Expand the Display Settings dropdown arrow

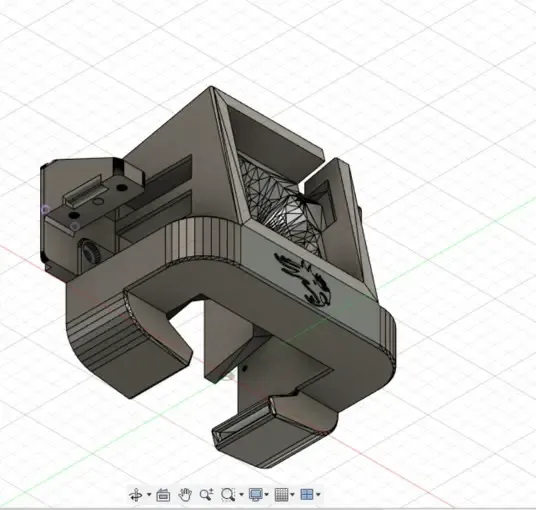coord(267,494)
